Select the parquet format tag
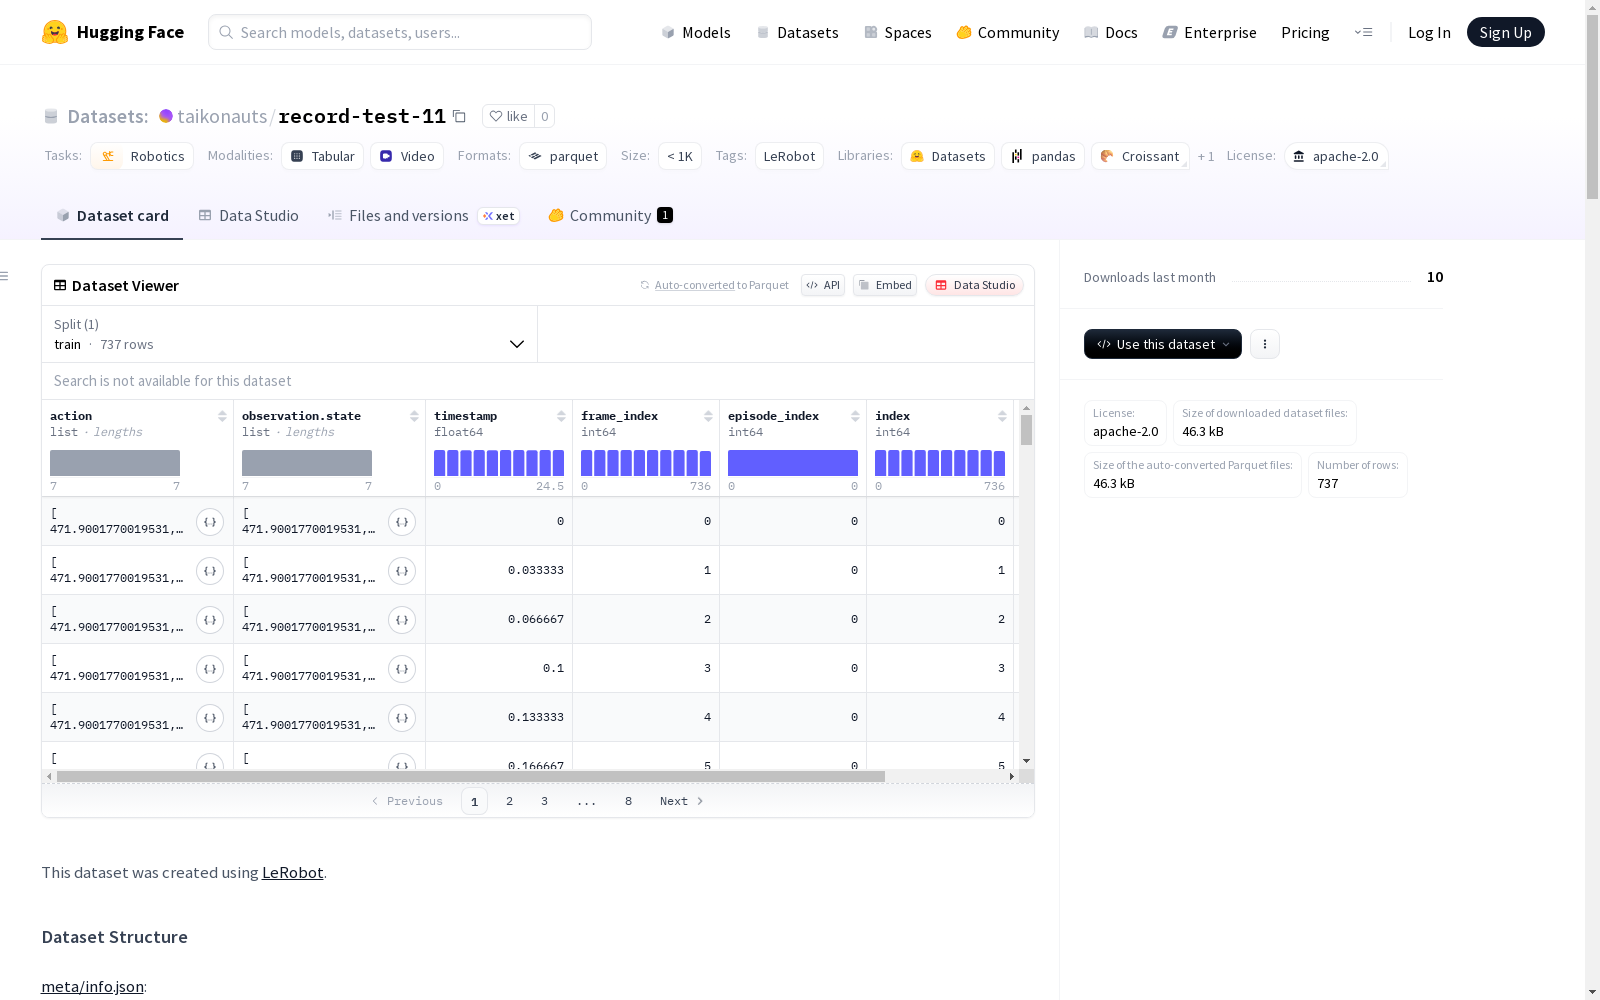The width and height of the screenshot is (1600, 1000). [x=563, y=156]
